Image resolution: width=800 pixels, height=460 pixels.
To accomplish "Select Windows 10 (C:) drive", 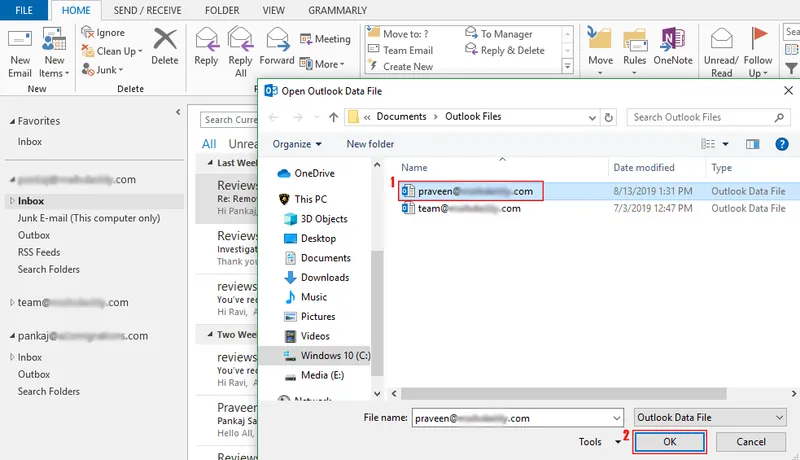I will point(328,355).
